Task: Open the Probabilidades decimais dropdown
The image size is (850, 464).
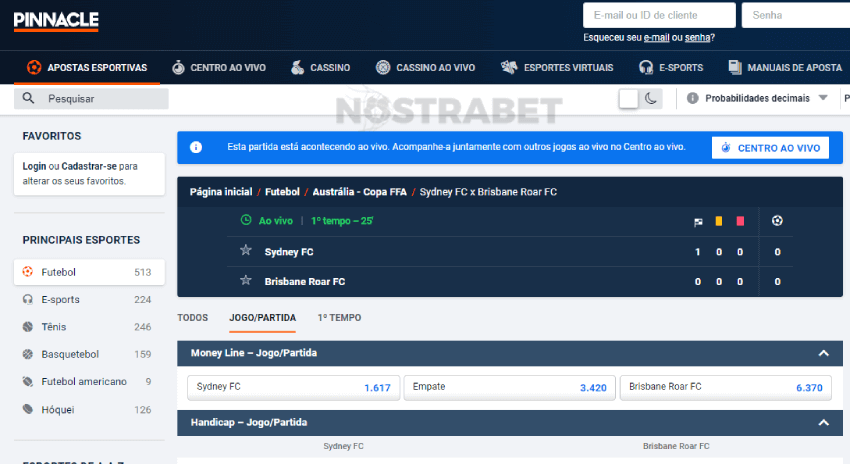Action: pos(758,98)
